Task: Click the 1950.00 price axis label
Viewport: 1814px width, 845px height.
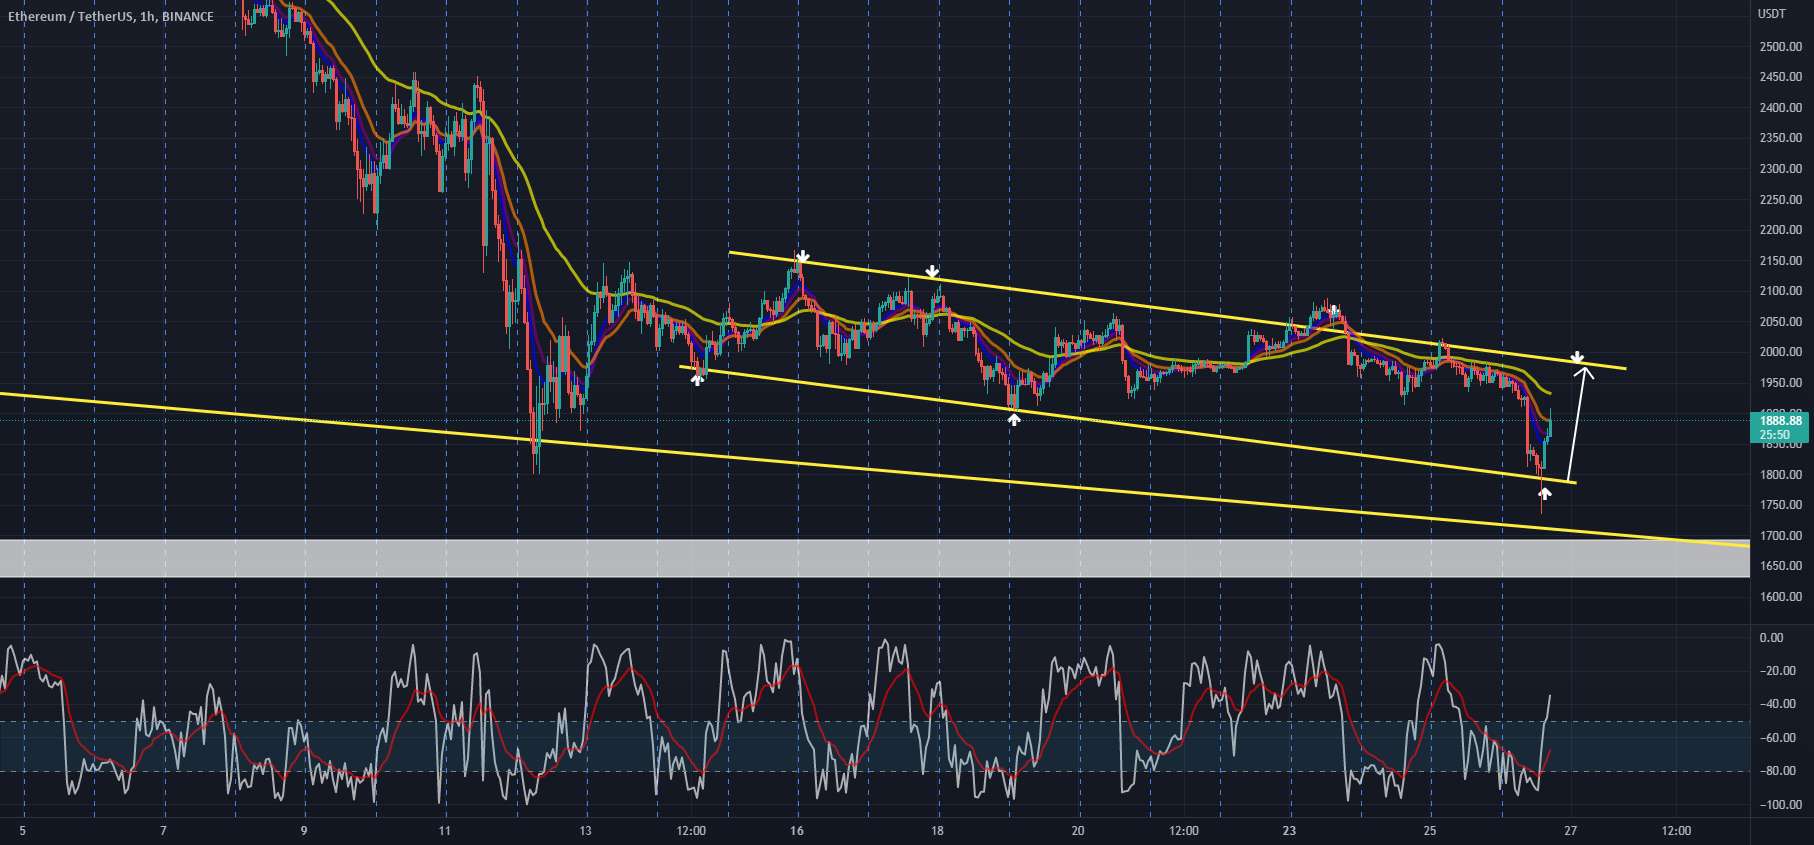Action: tap(1780, 383)
